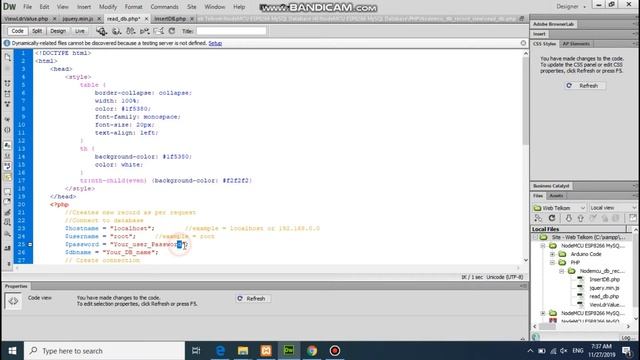The image size is (640, 360).
Task: Select read_db.php in Local Files
Action: click(x=604, y=296)
